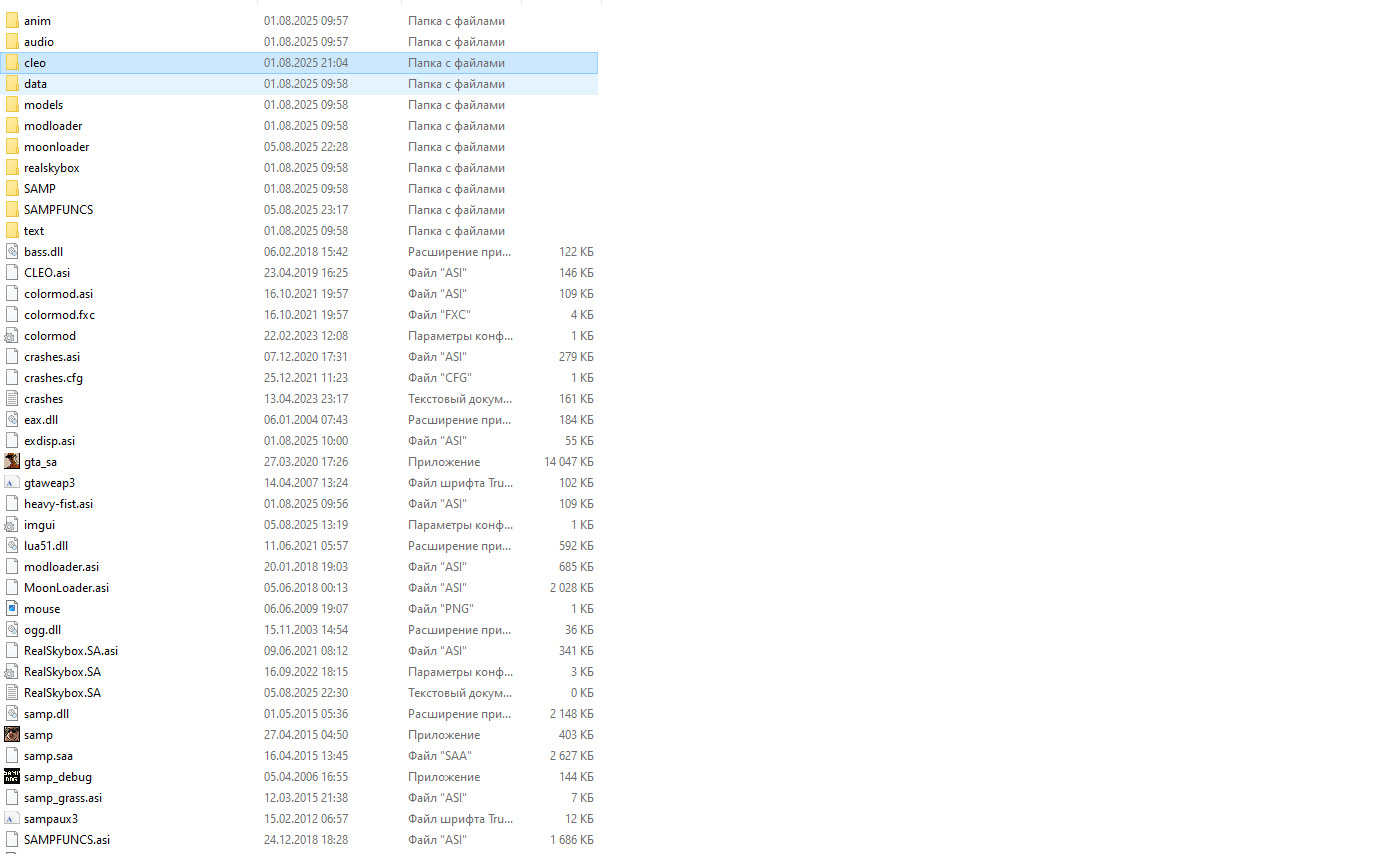This screenshot has height=854, width=1384.
Task: Select the heavy-fist.asi file name
Action: tap(58, 504)
